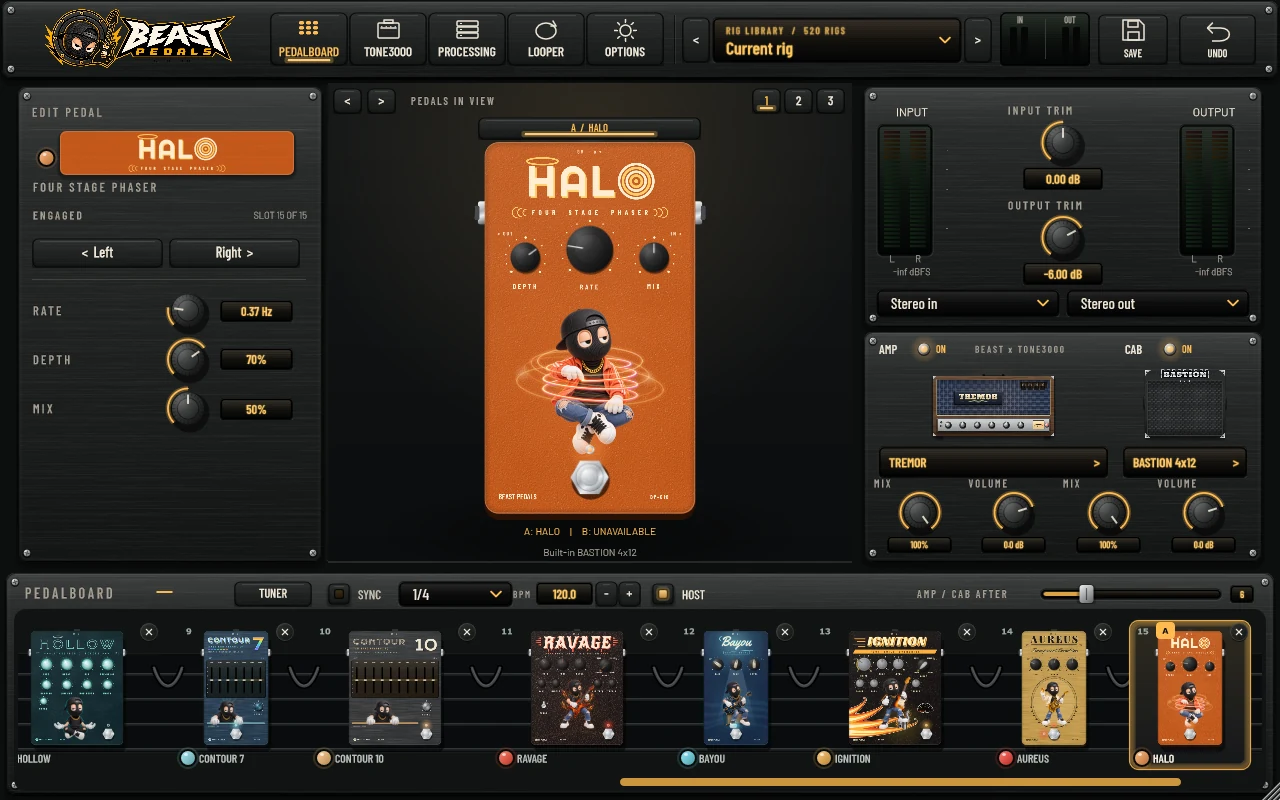Toggle the HOST tempo checkbox
1280x800 pixels.
(662, 594)
